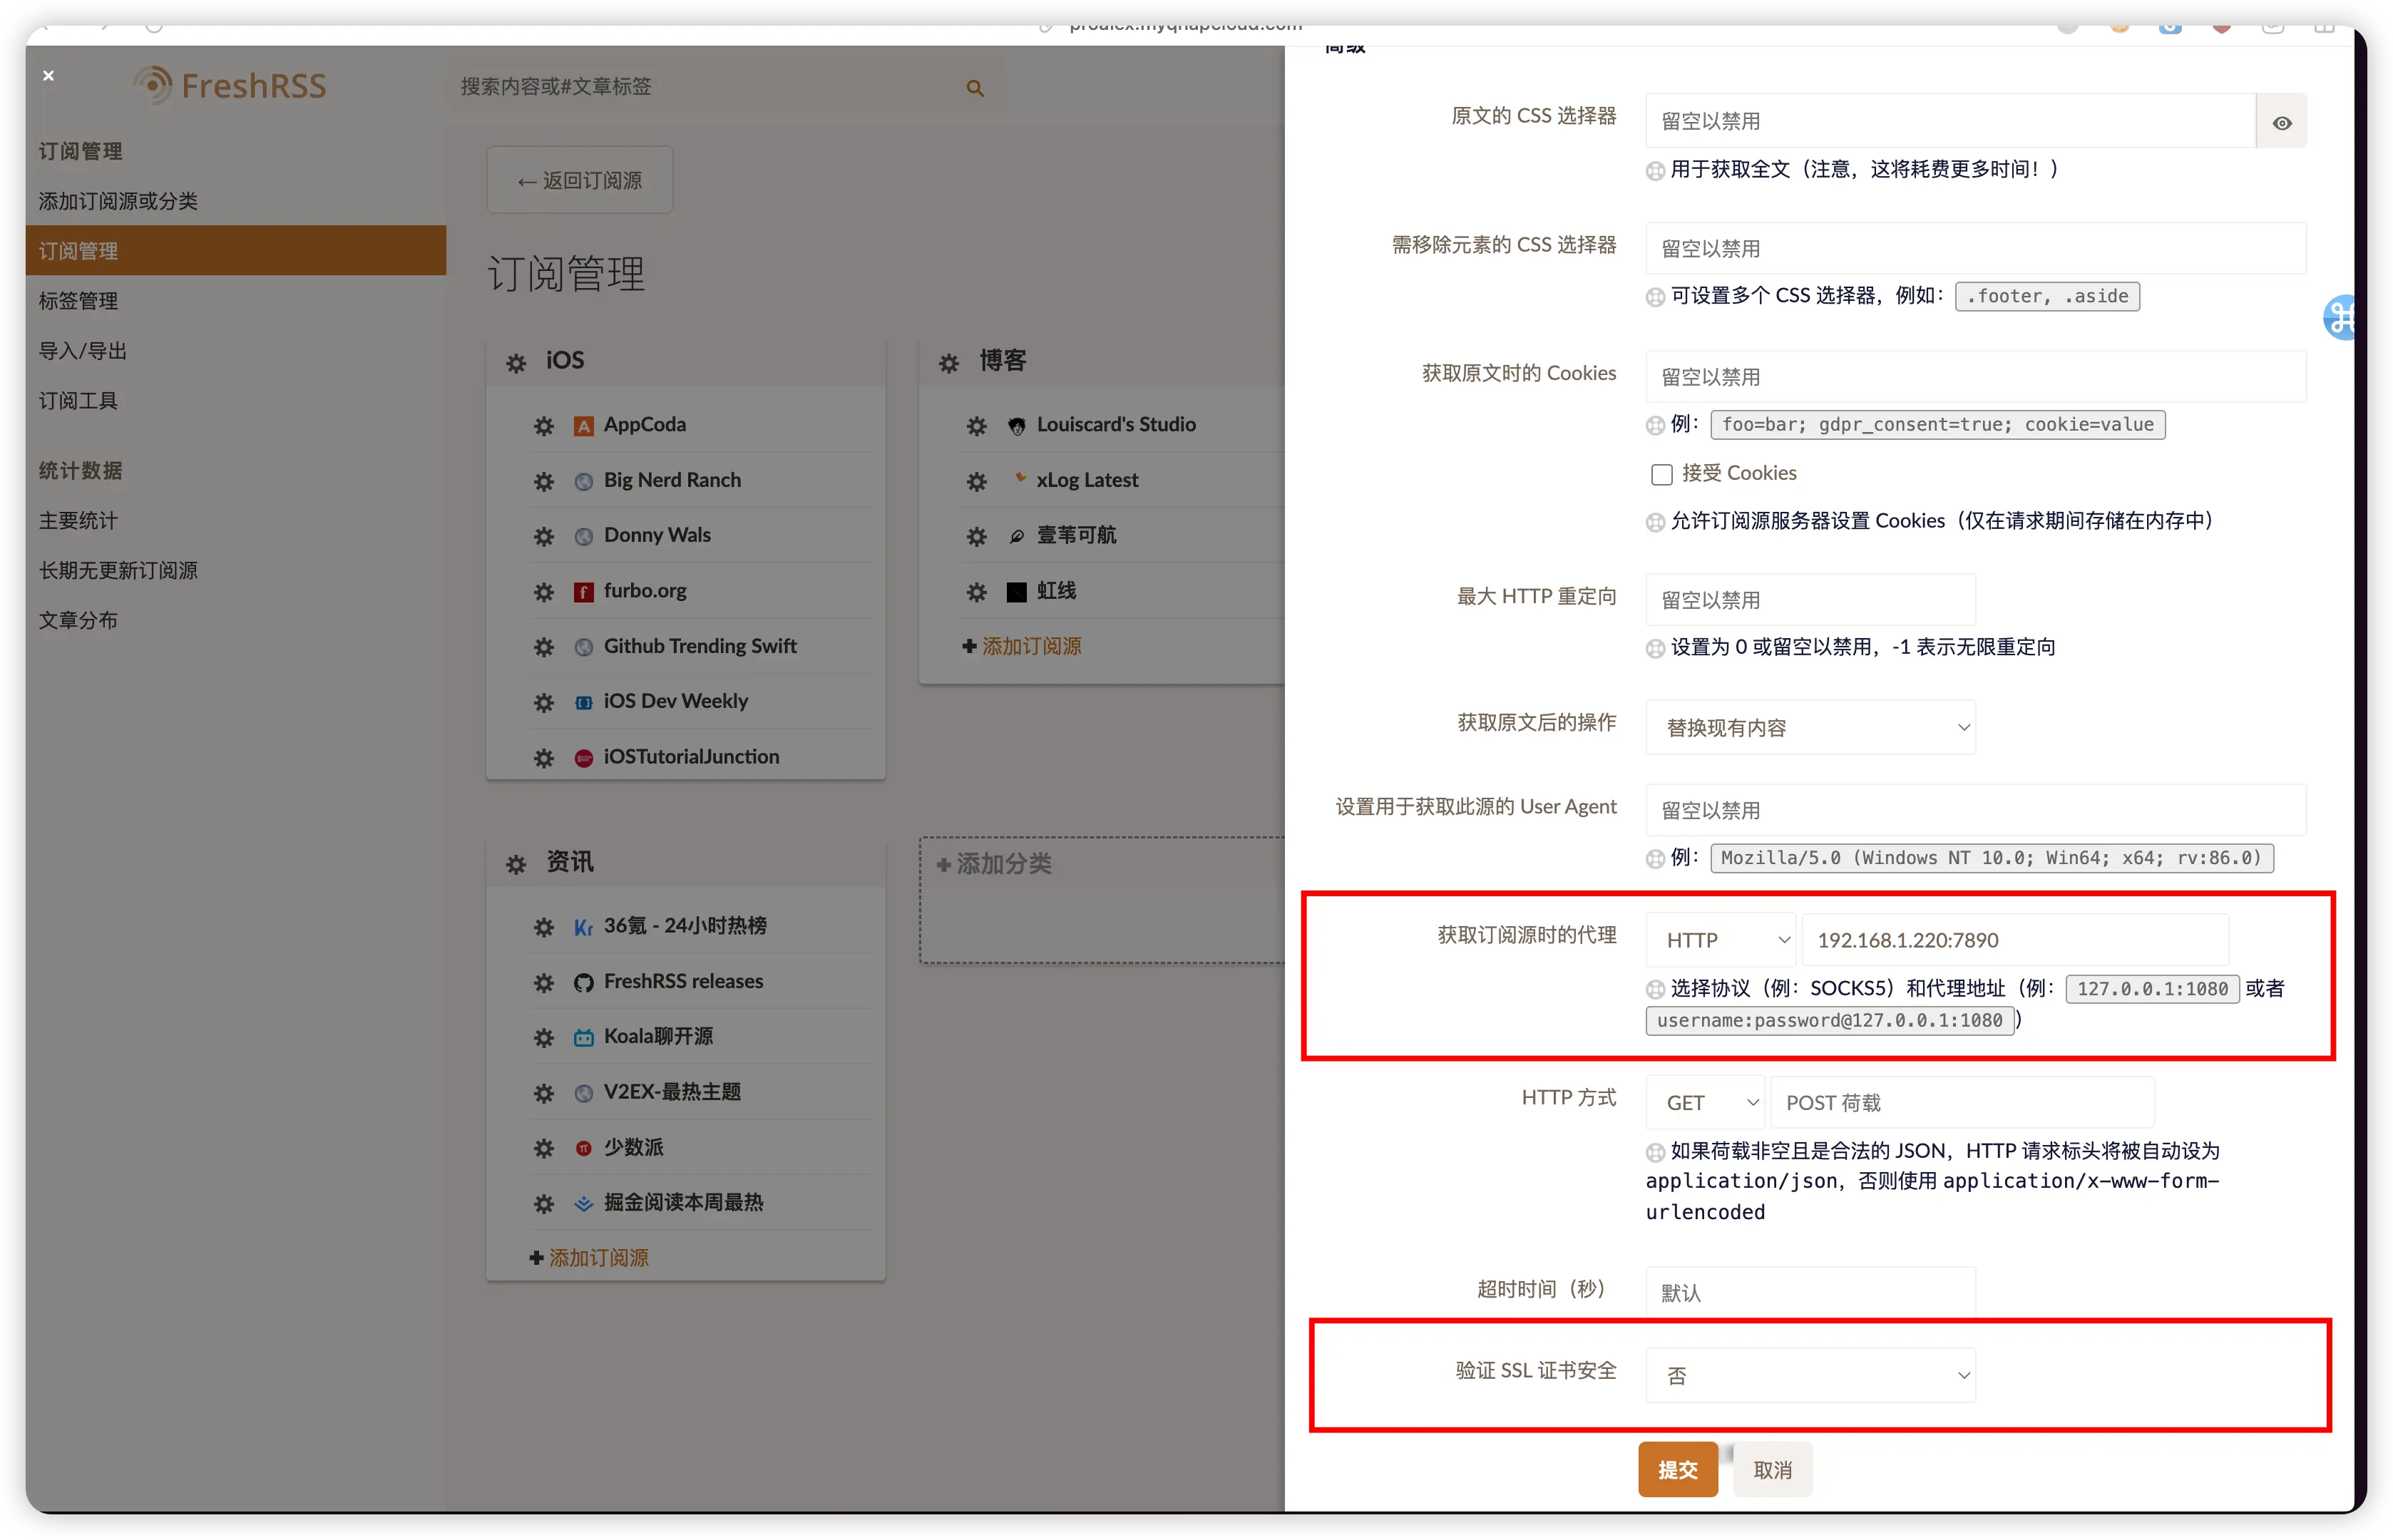
Task: Click the 取消 cancel button
Action: [x=1772, y=1469]
